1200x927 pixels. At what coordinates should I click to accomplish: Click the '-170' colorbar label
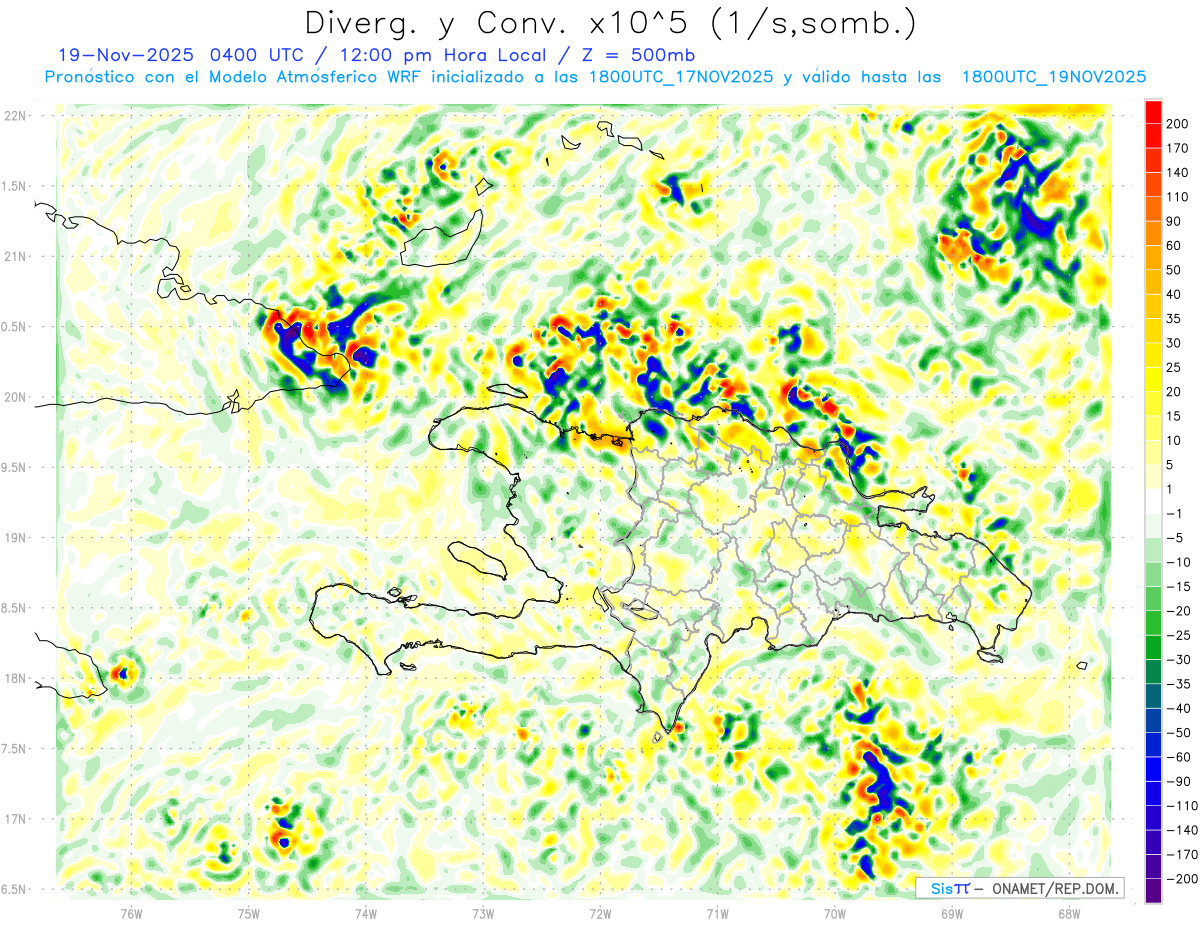1181,854
